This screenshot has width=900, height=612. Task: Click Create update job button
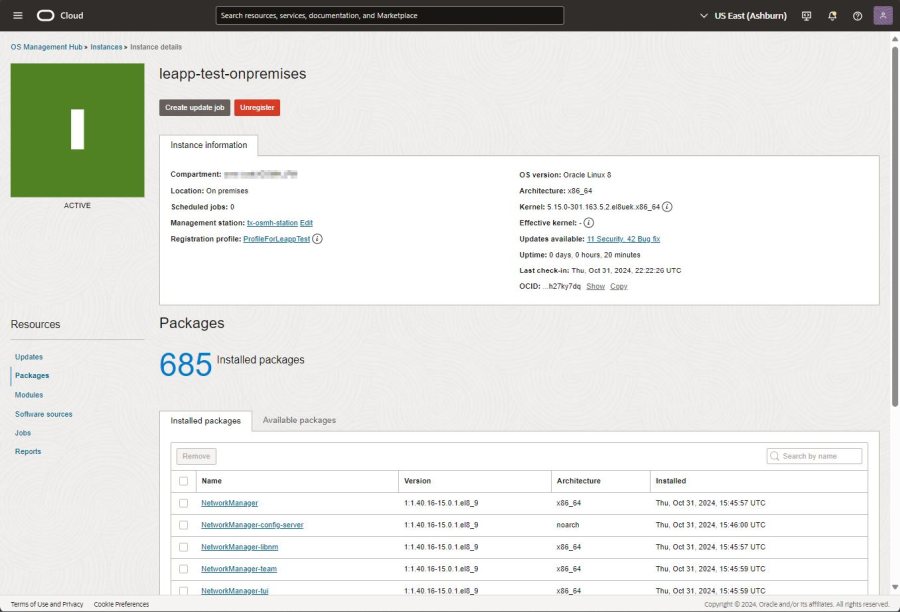[195, 107]
